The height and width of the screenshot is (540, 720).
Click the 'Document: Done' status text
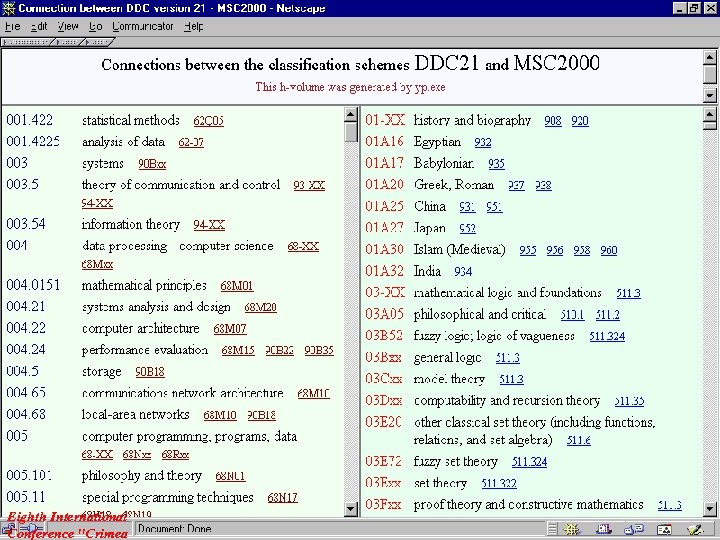[x=174, y=529]
